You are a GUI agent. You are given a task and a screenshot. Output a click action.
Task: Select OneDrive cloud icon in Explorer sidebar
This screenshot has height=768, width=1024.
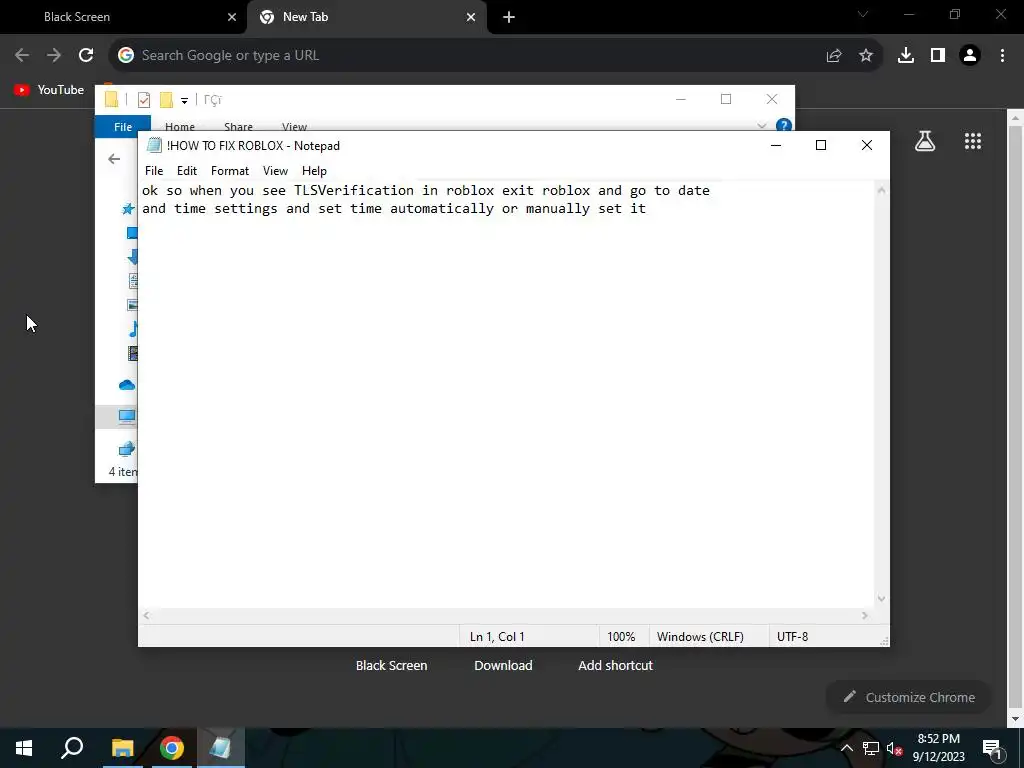127,385
